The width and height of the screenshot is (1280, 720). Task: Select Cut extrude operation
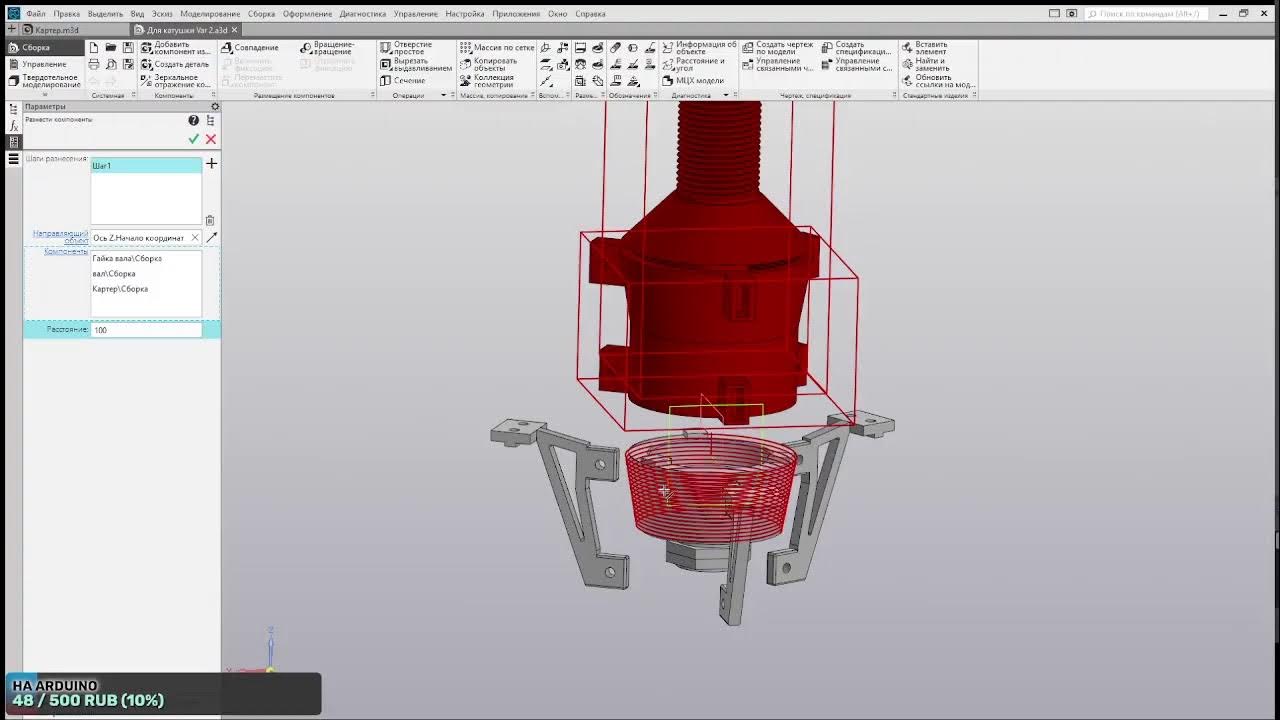click(x=416, y=64)
